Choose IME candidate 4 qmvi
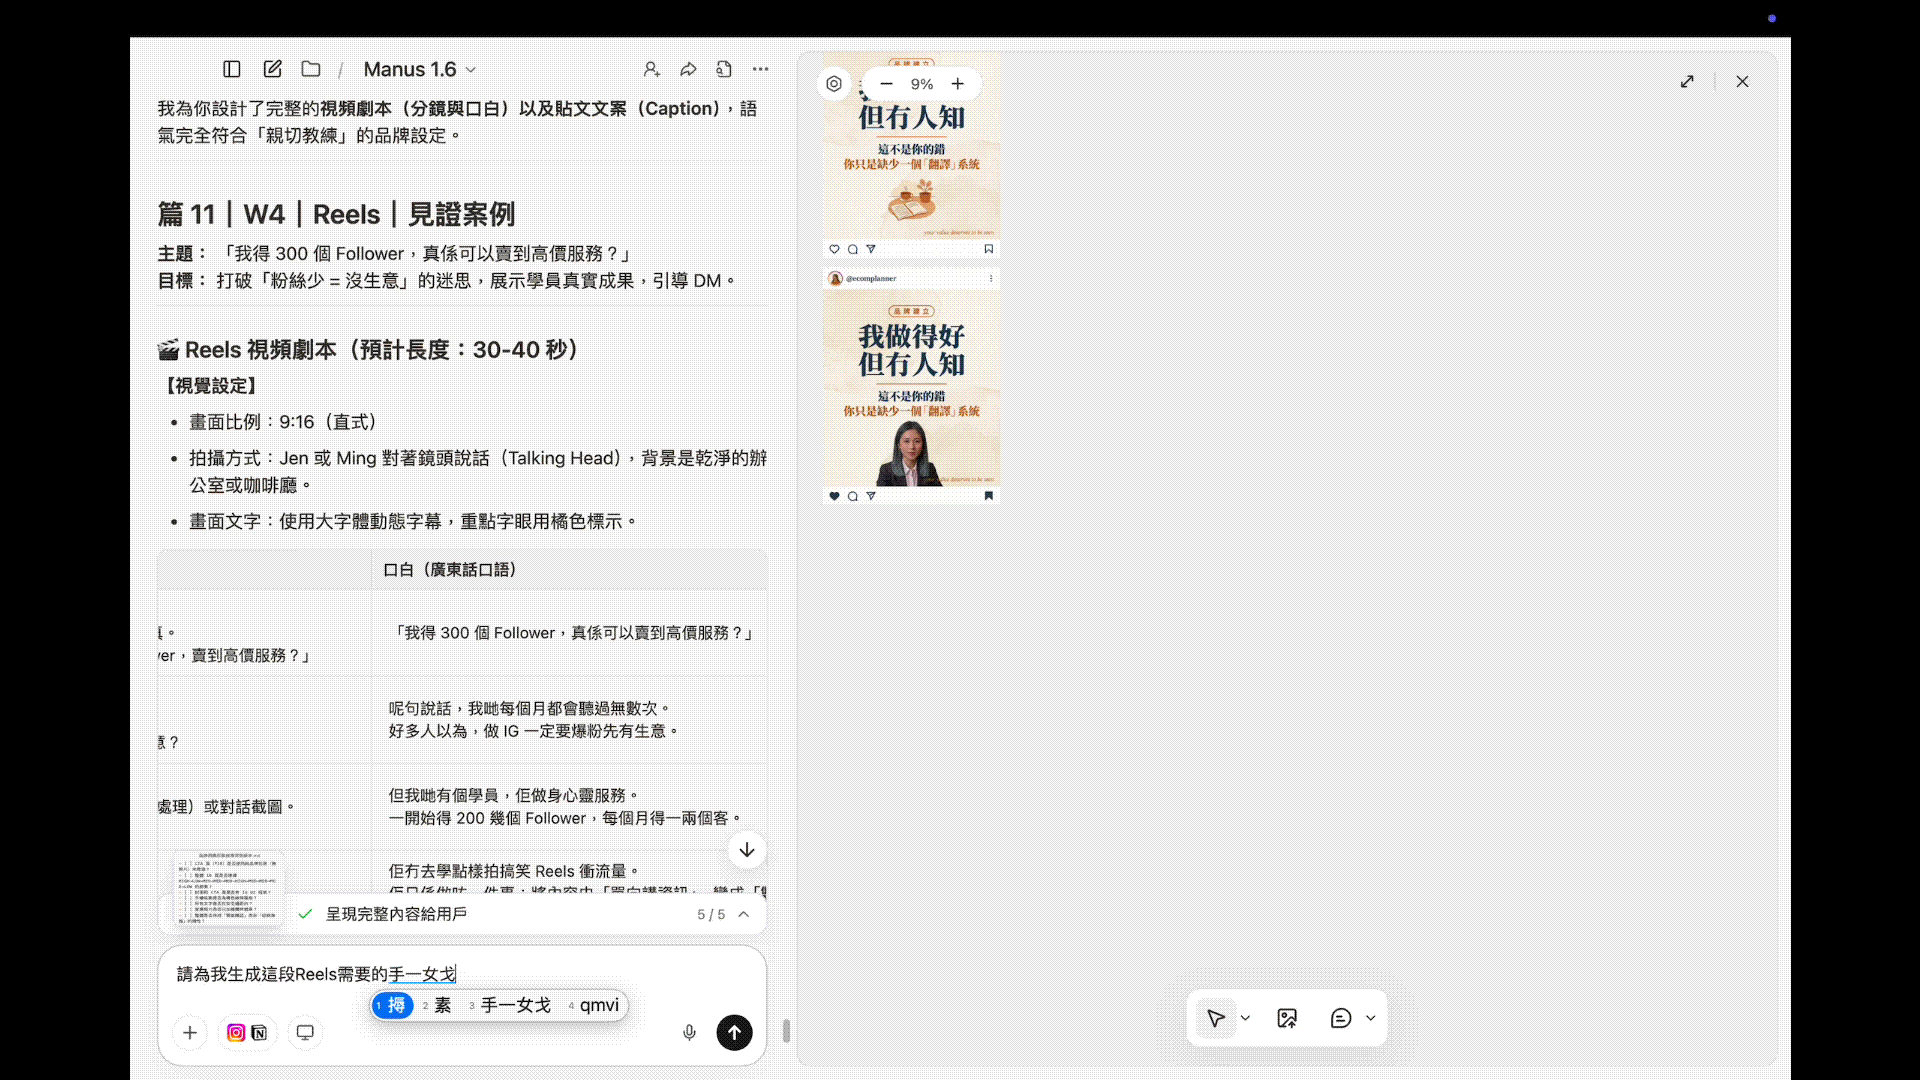 pyautogui.click(x=594, y=1005)
